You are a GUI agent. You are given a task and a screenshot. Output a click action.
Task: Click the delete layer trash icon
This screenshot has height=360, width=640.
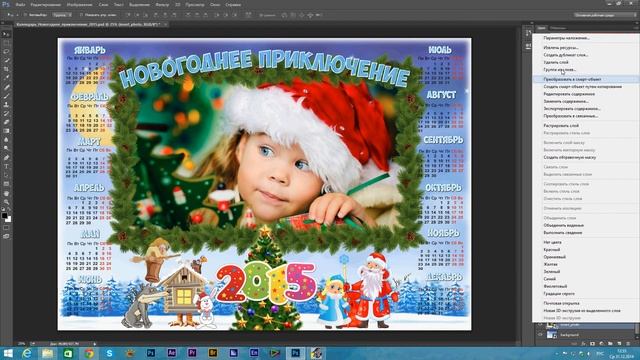(628, 344)
